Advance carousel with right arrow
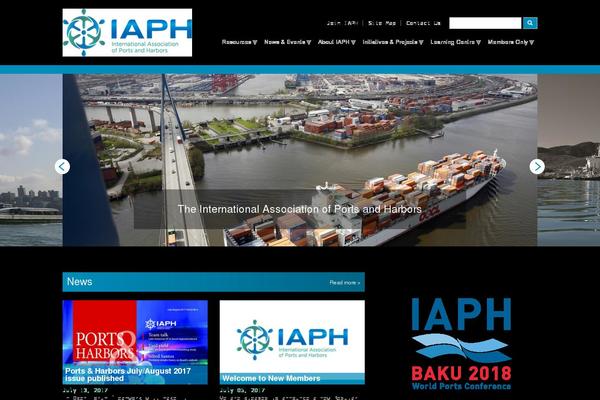The height and width of the screenshot is (400, 600). pos(537,167)
